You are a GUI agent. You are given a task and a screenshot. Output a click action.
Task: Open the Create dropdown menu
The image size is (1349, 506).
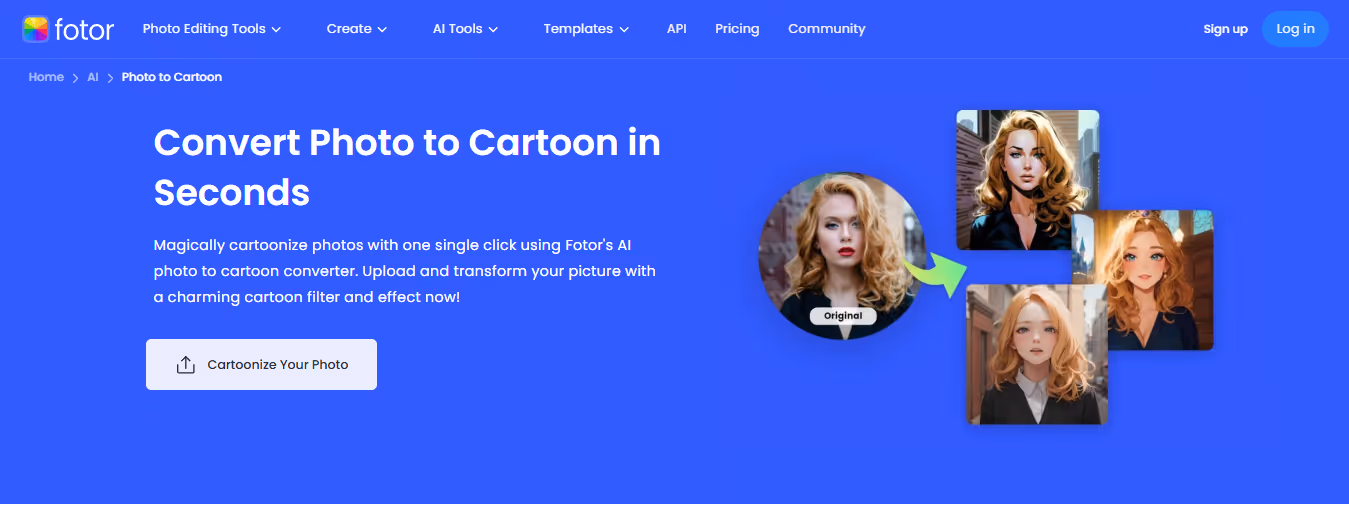356,29
